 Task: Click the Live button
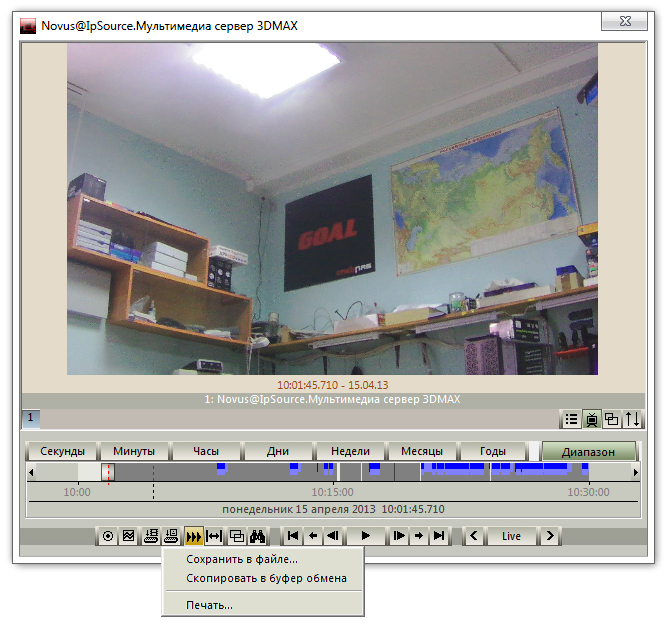(x=511, y=536)
